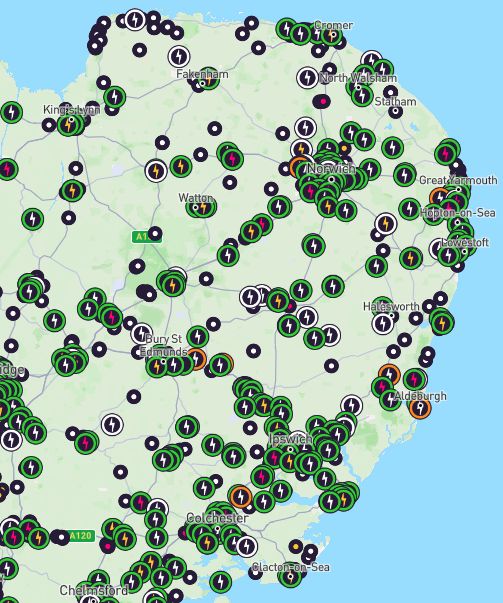The height and width of the screenshot is (603, 503).
Task: Click the Hopton-on-Sea label
Action: point(458,213)
